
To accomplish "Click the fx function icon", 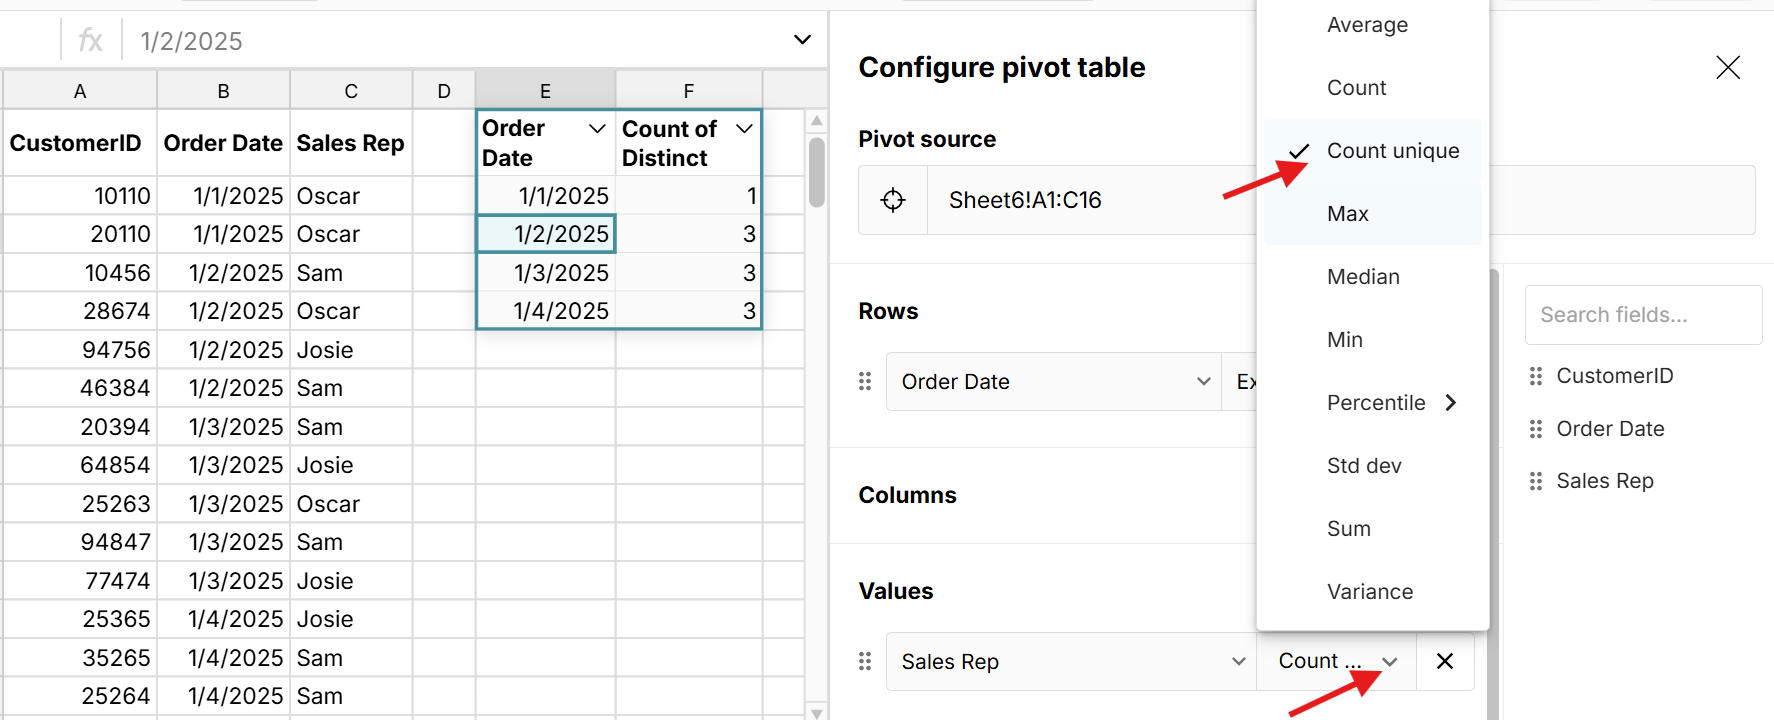I will tap(90, 41).
